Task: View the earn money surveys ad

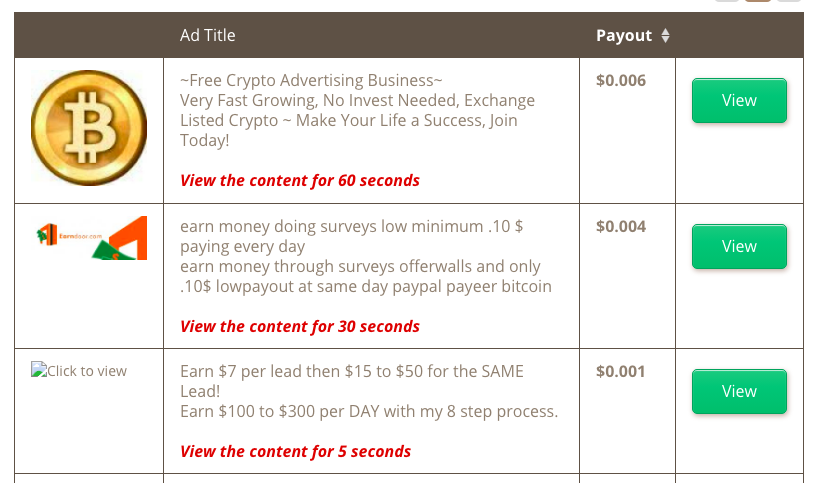Action: tap(739, 246)
